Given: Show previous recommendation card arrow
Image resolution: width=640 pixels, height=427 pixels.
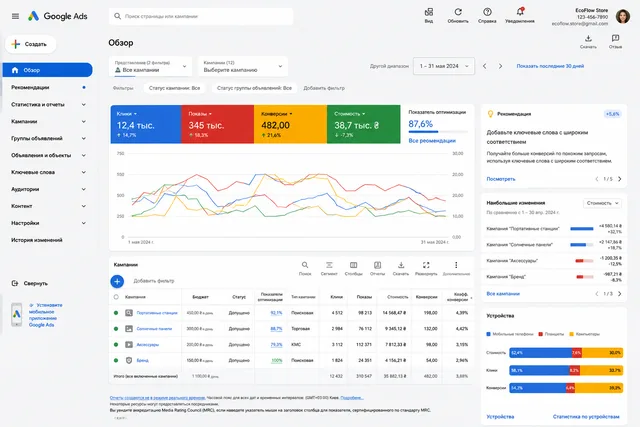Looking at the screenshot, I should [597, 179].
